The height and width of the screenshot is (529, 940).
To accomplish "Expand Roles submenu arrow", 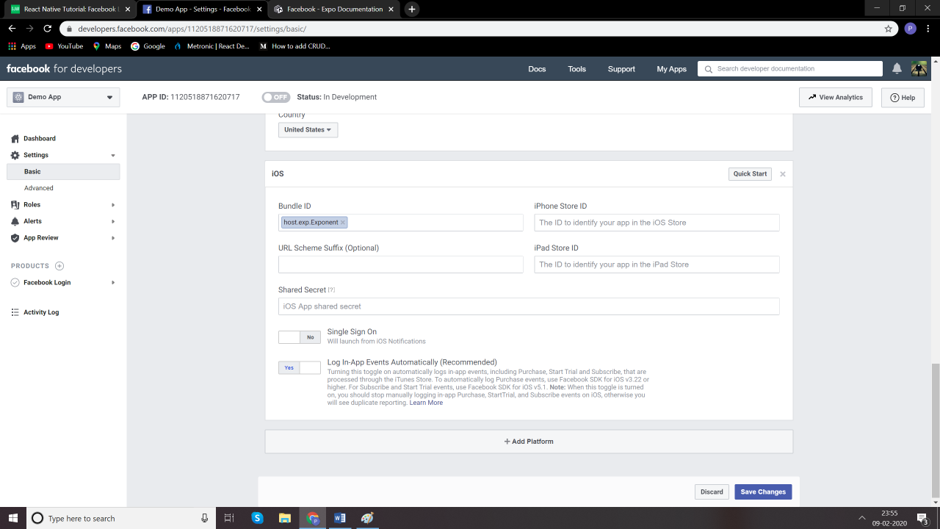I will 113,205.
